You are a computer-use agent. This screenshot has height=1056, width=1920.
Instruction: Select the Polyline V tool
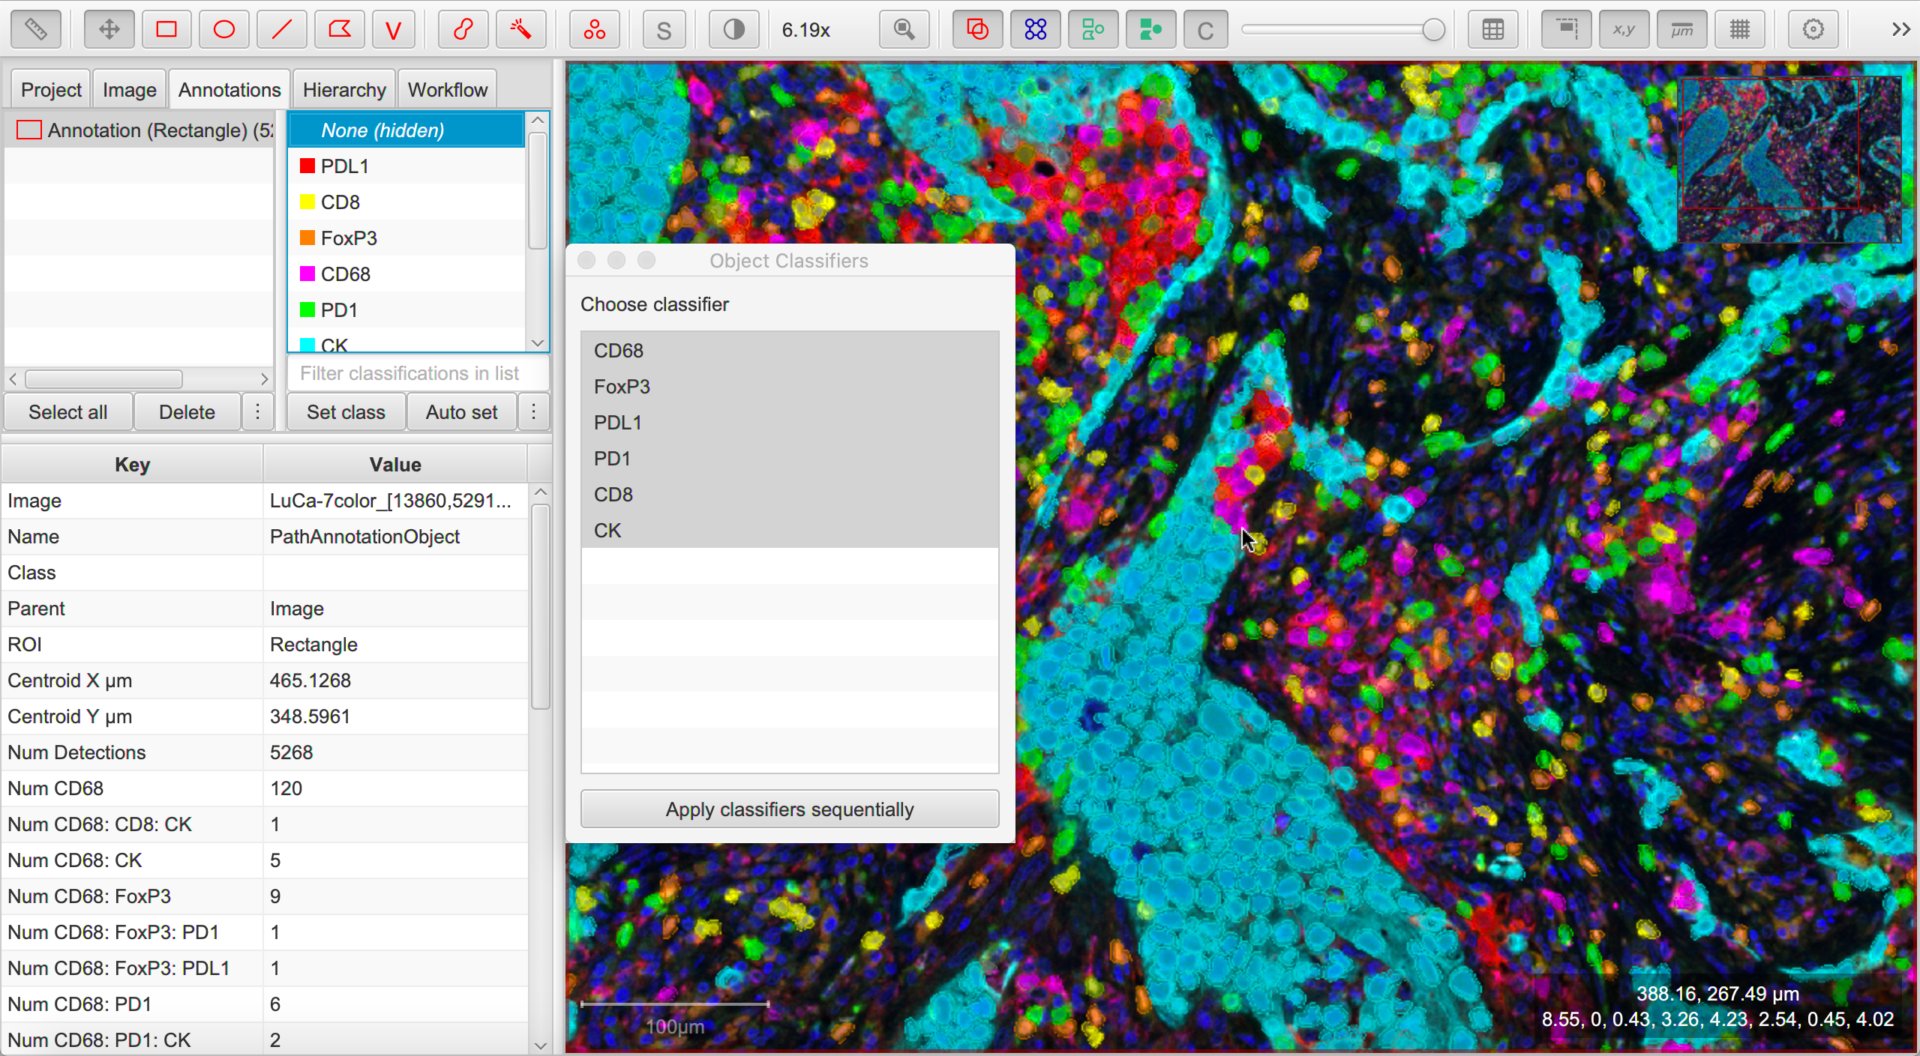[394, 30]
